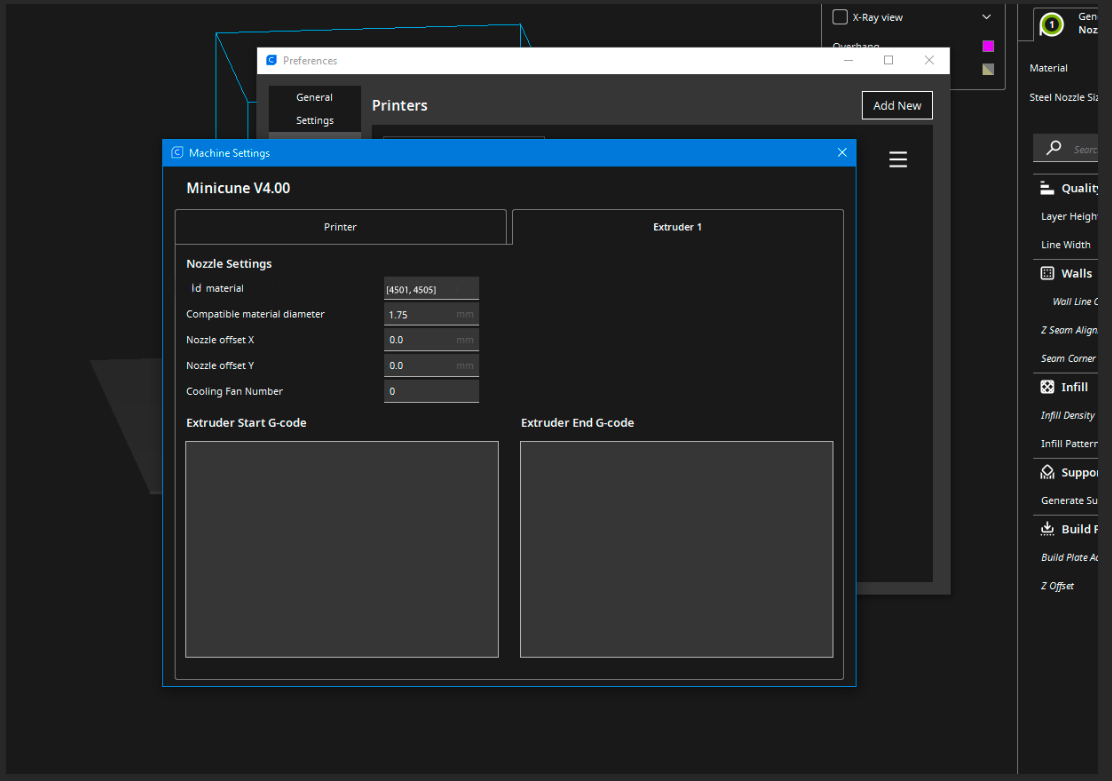The height and width of the screenshot is (781, 1112).
Task: Click Add New in Preferences window
Action: click(x=897, y=106)
